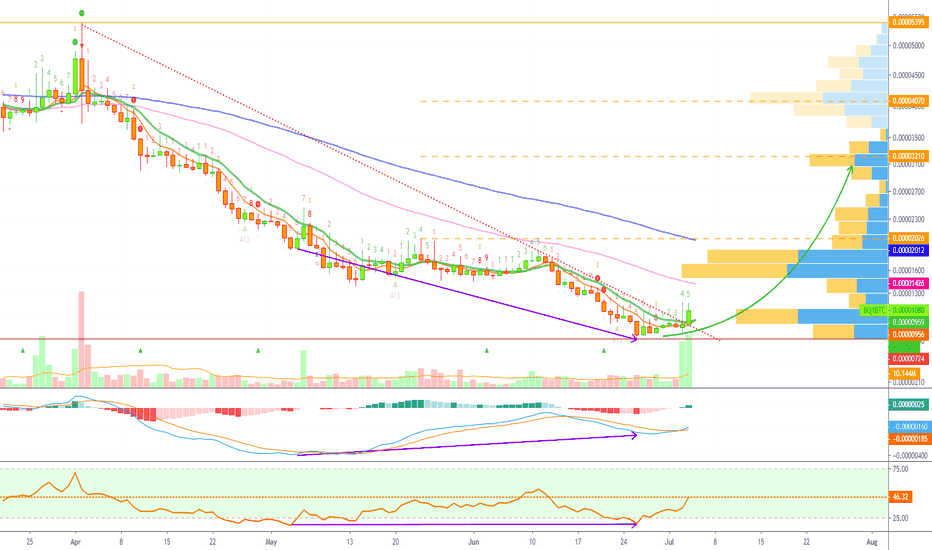Screen dimensions: 932x550
Task: Click the blue -0.00000160 MACD label
Action: pyautogui.click(x=909, y=426)
